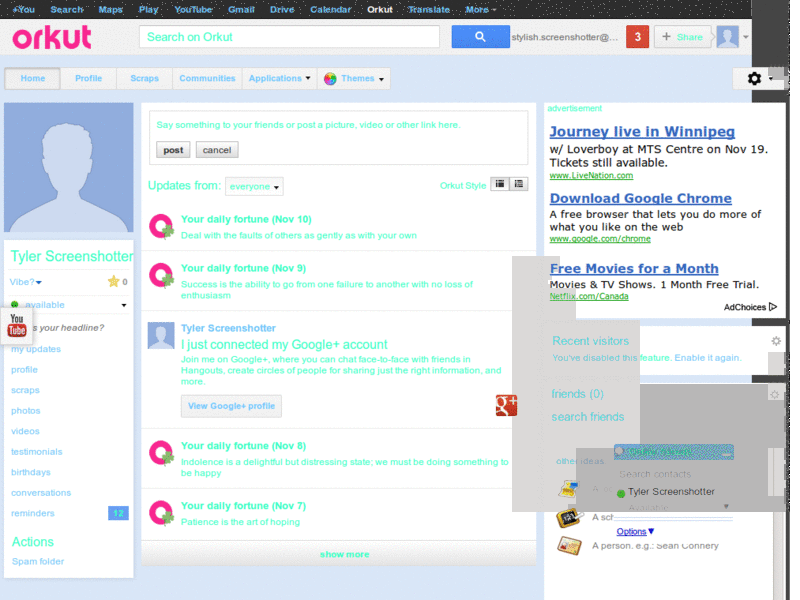Viewport: 800px width, 600px height.
Task: Click the friends section gear icon
Action: (x=774, y=394)
